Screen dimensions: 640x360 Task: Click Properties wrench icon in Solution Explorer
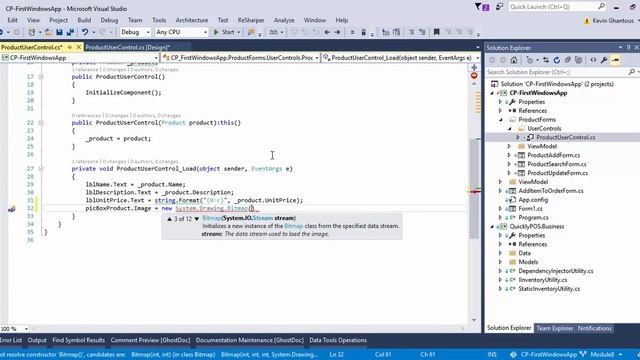pos(604,60)
